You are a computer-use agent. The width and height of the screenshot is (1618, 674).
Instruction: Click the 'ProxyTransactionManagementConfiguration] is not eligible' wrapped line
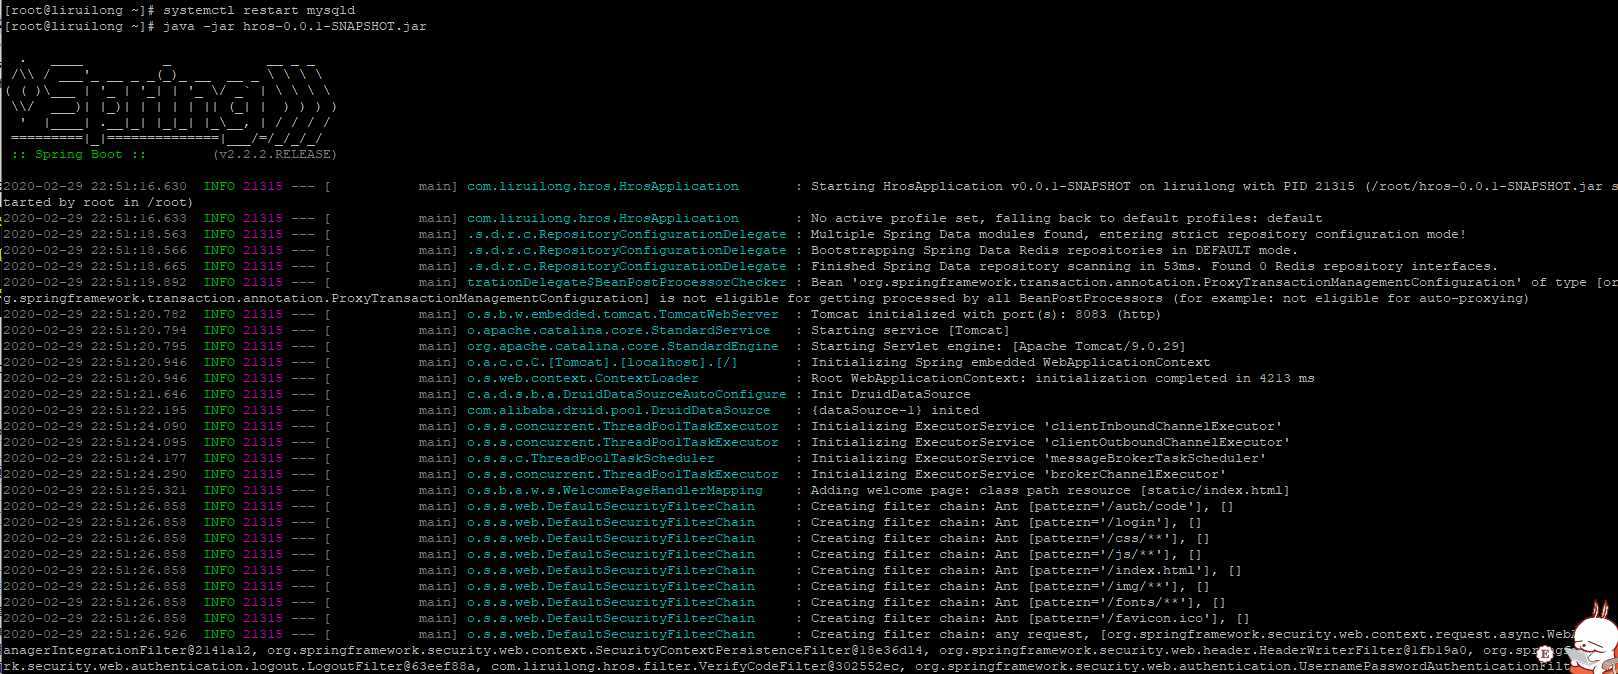click(x=766, y=298)
